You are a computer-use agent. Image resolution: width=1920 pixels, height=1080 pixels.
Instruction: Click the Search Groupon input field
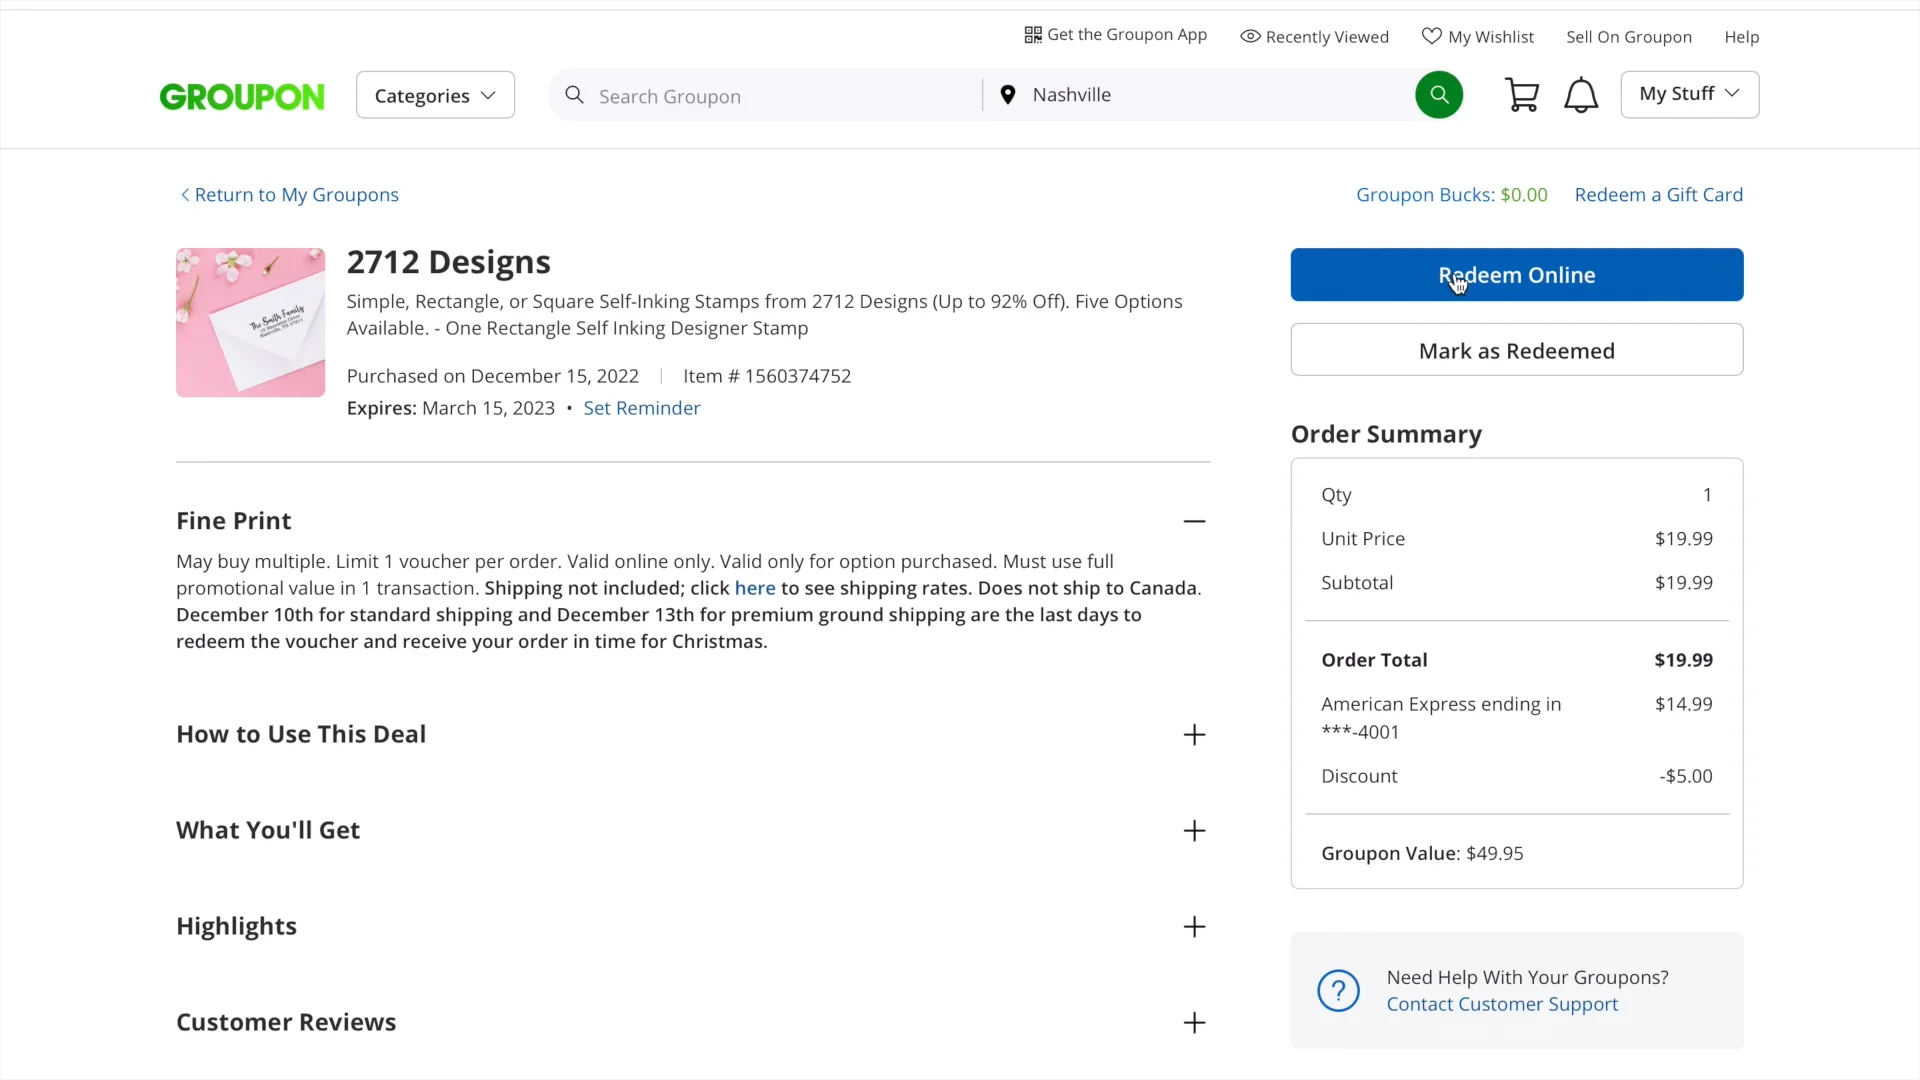coord(780,96)
